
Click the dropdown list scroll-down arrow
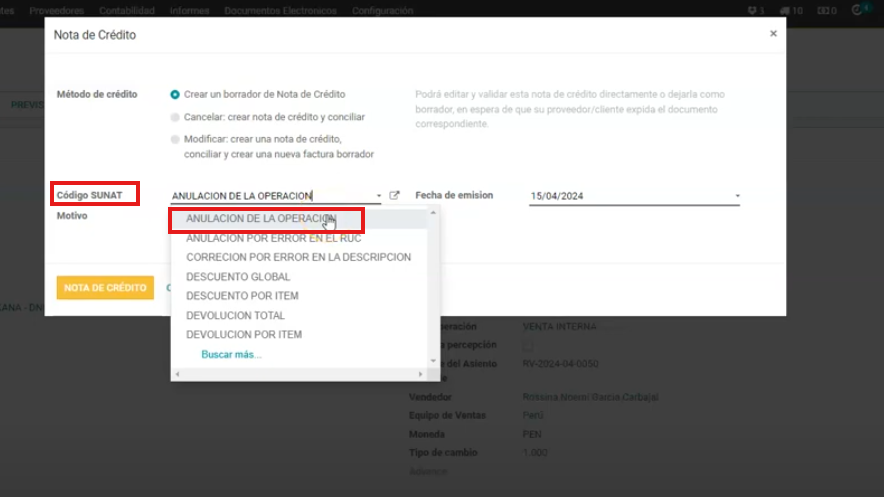(x=433, y=360)
